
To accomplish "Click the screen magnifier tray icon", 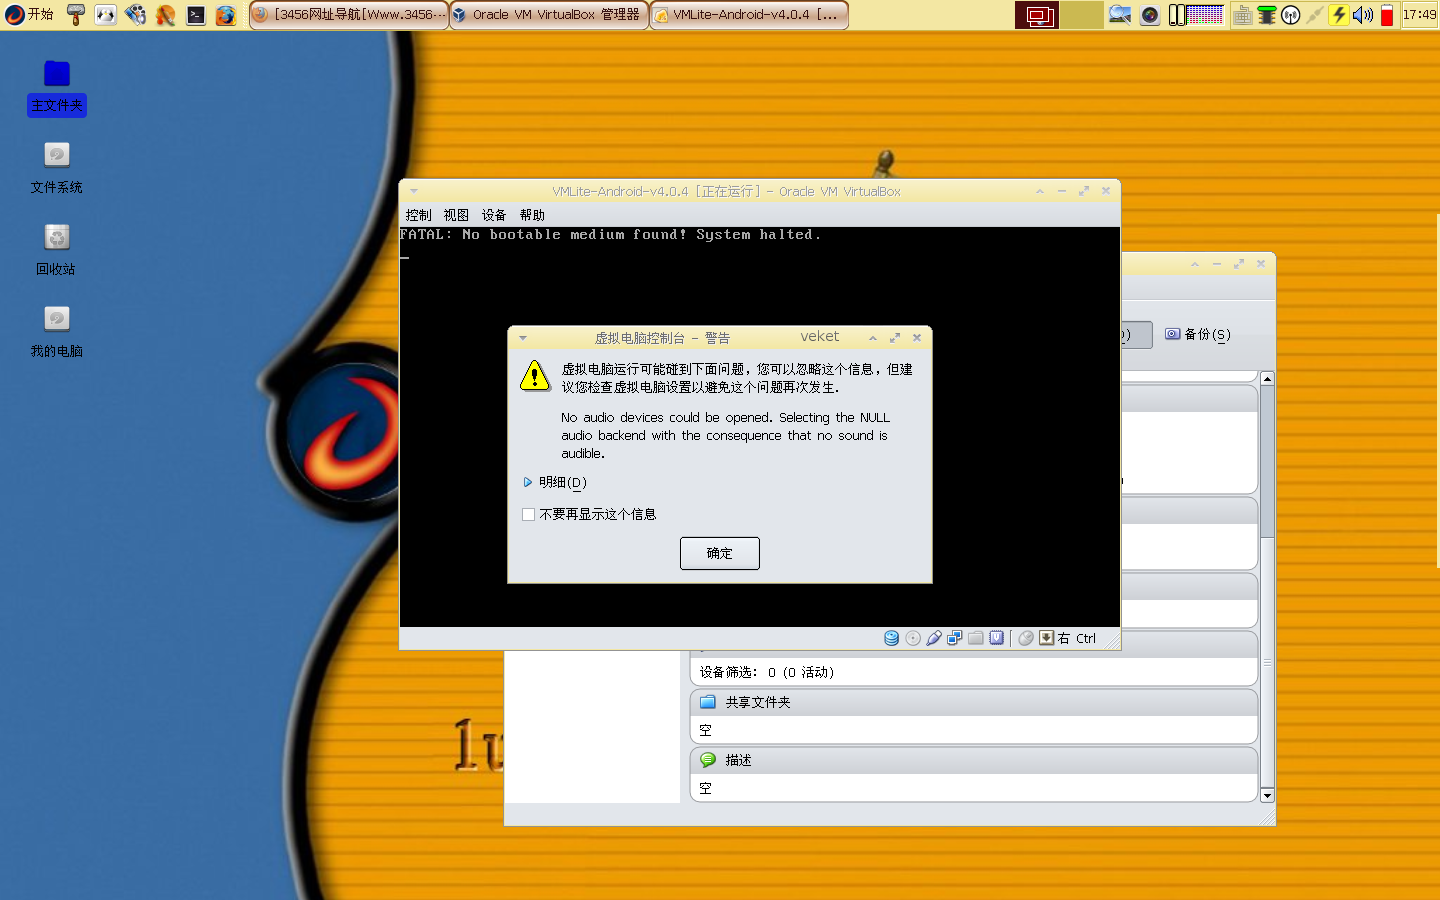I will click(1120, 15).
